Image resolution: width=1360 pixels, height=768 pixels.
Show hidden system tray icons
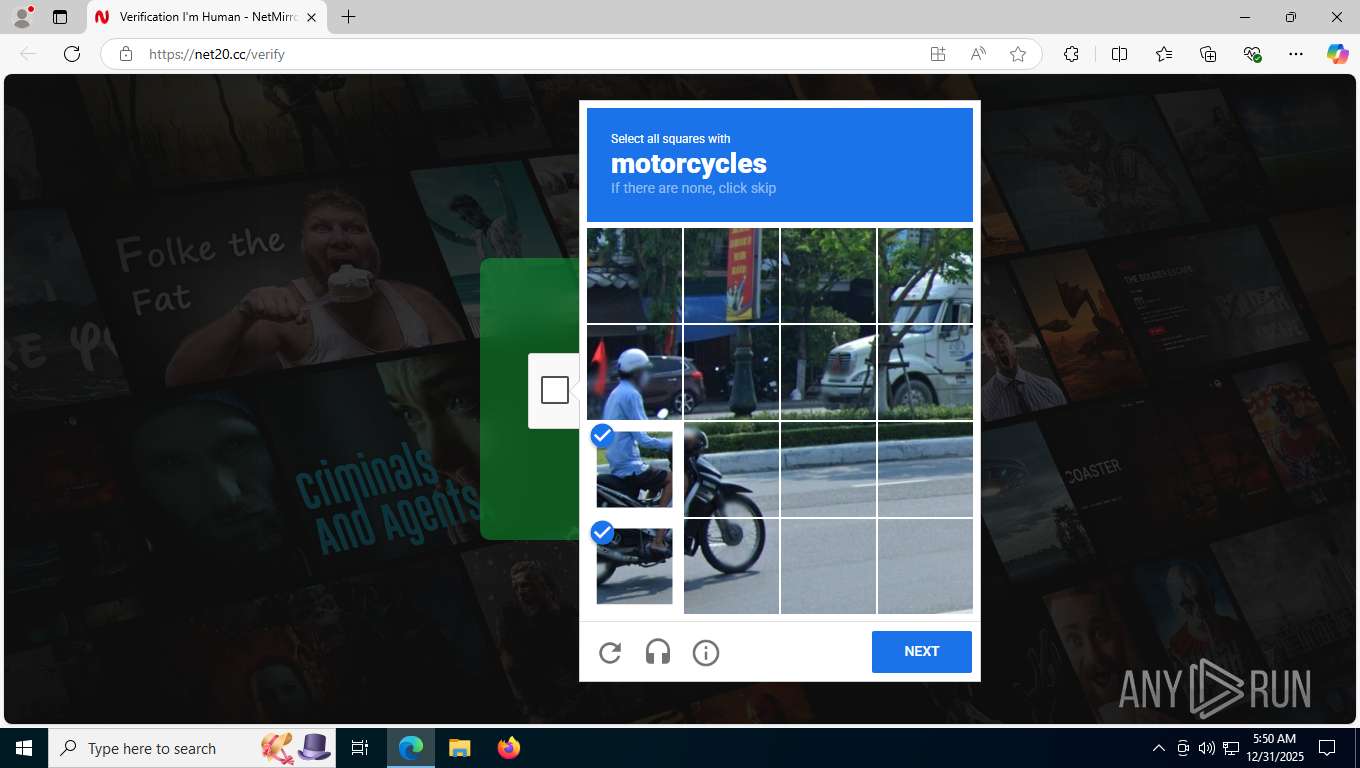1158,748
